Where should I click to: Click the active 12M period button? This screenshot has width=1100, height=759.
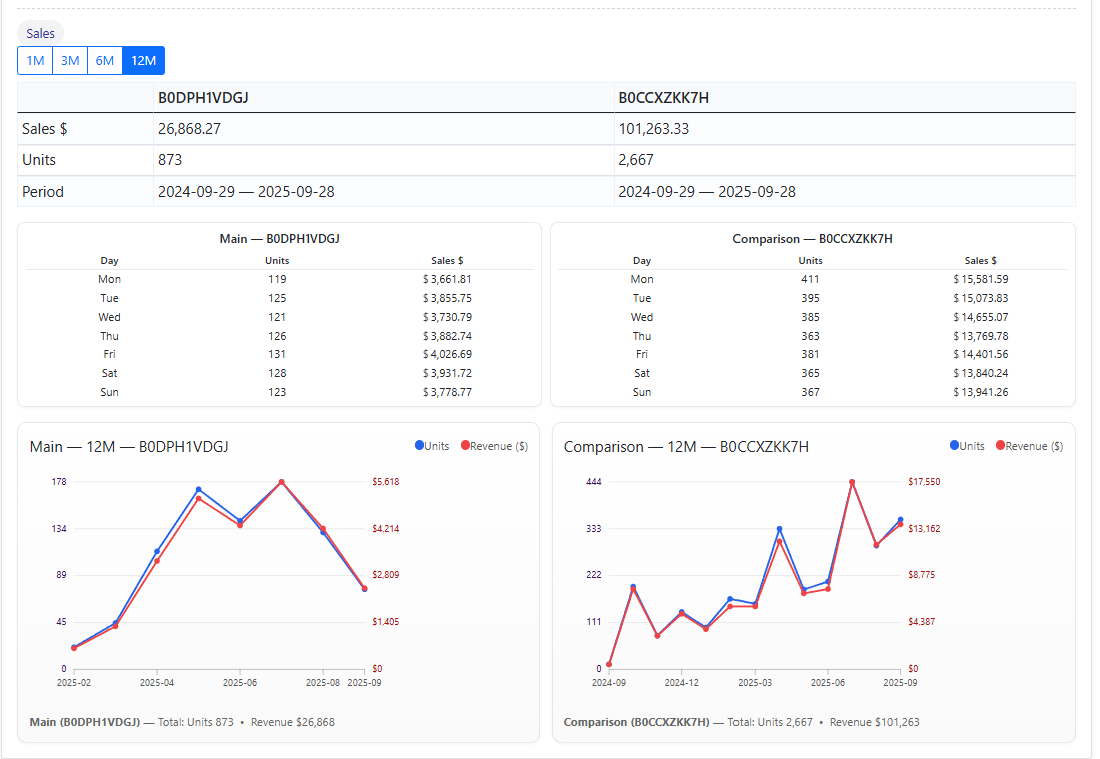click(x=143, y=61)
